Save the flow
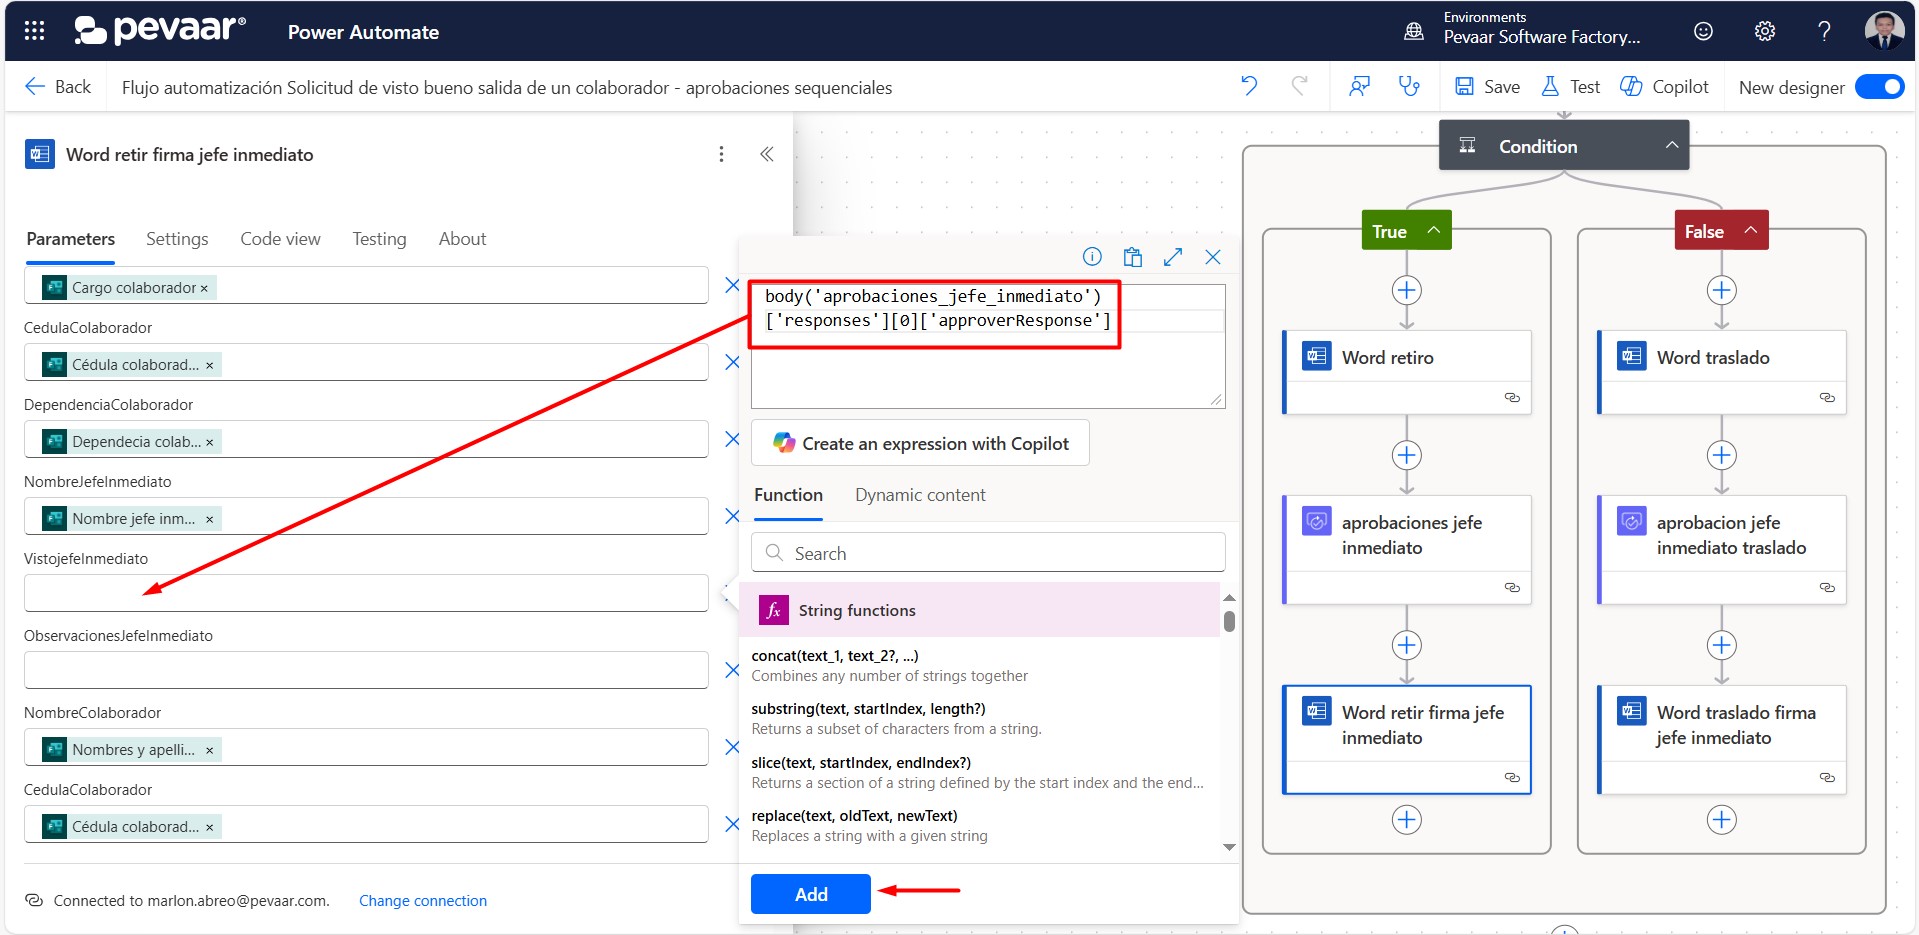The image size is (1919, 935). click(x=1487, y=87)
